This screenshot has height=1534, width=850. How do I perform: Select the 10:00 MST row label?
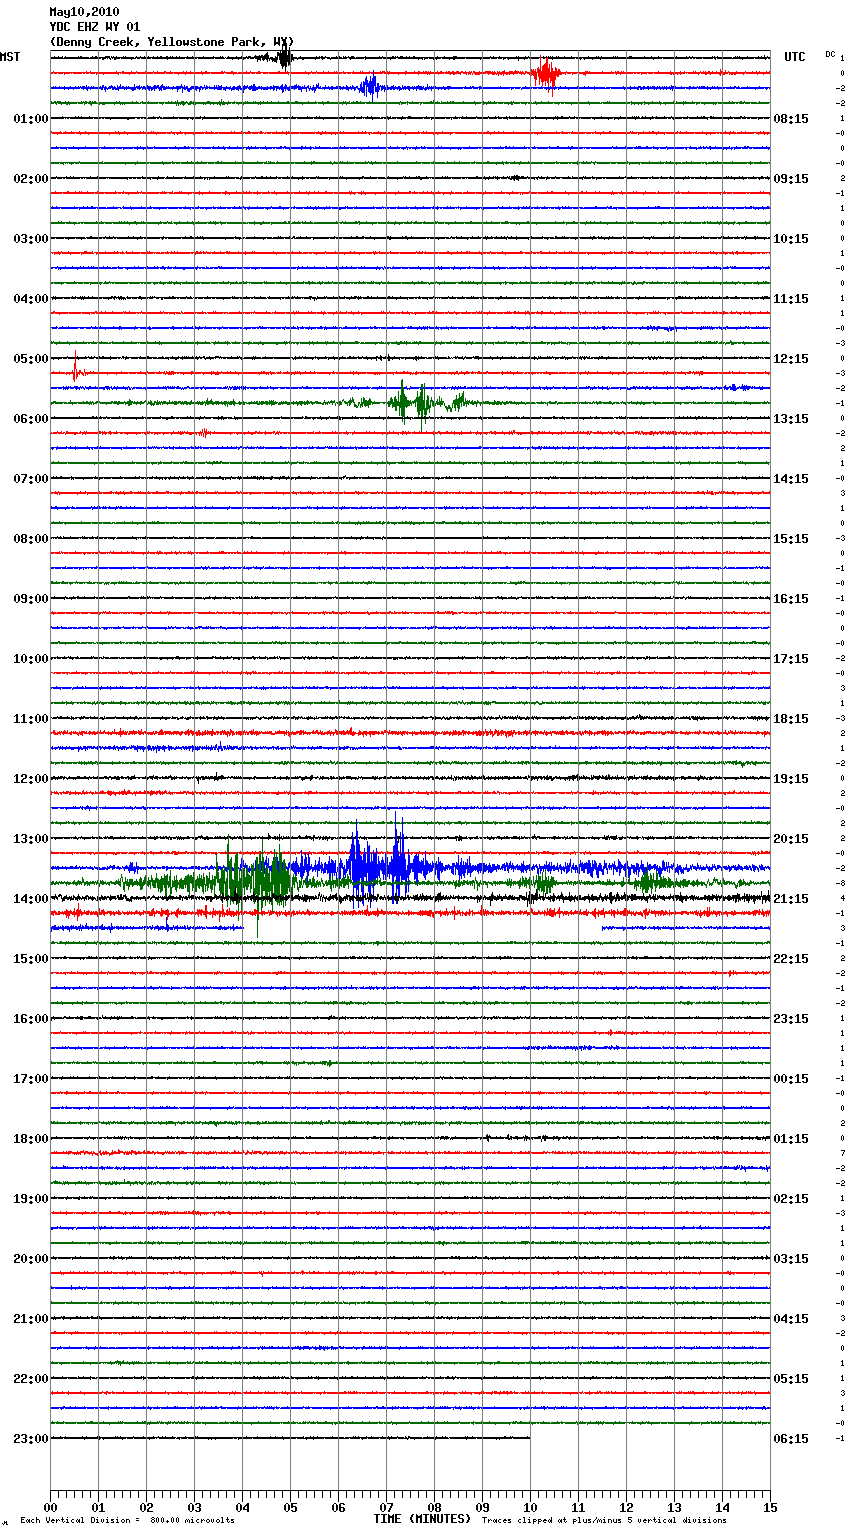point(31,659)
